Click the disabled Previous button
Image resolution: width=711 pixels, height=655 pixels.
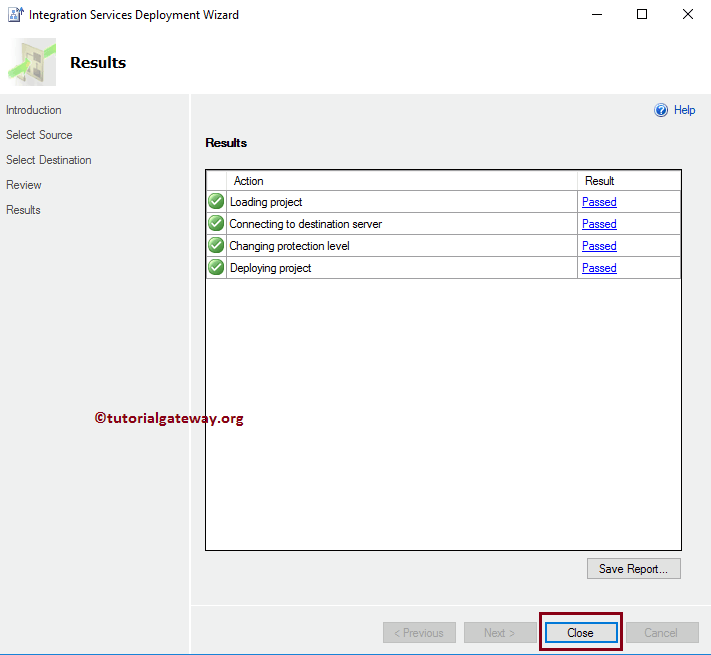[x=419, y=632]
